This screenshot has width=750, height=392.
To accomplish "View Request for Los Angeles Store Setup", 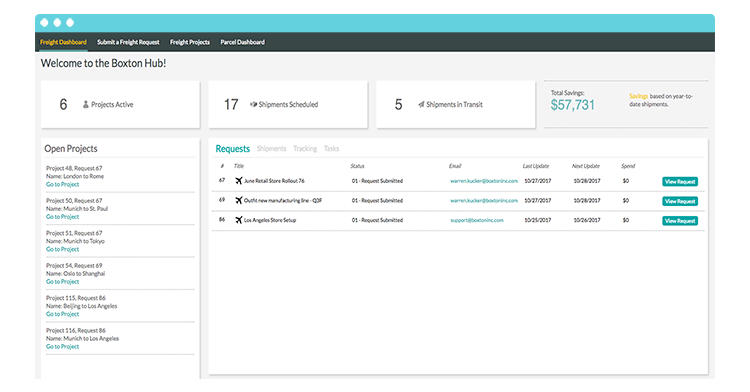I will (x=680, y=221).
